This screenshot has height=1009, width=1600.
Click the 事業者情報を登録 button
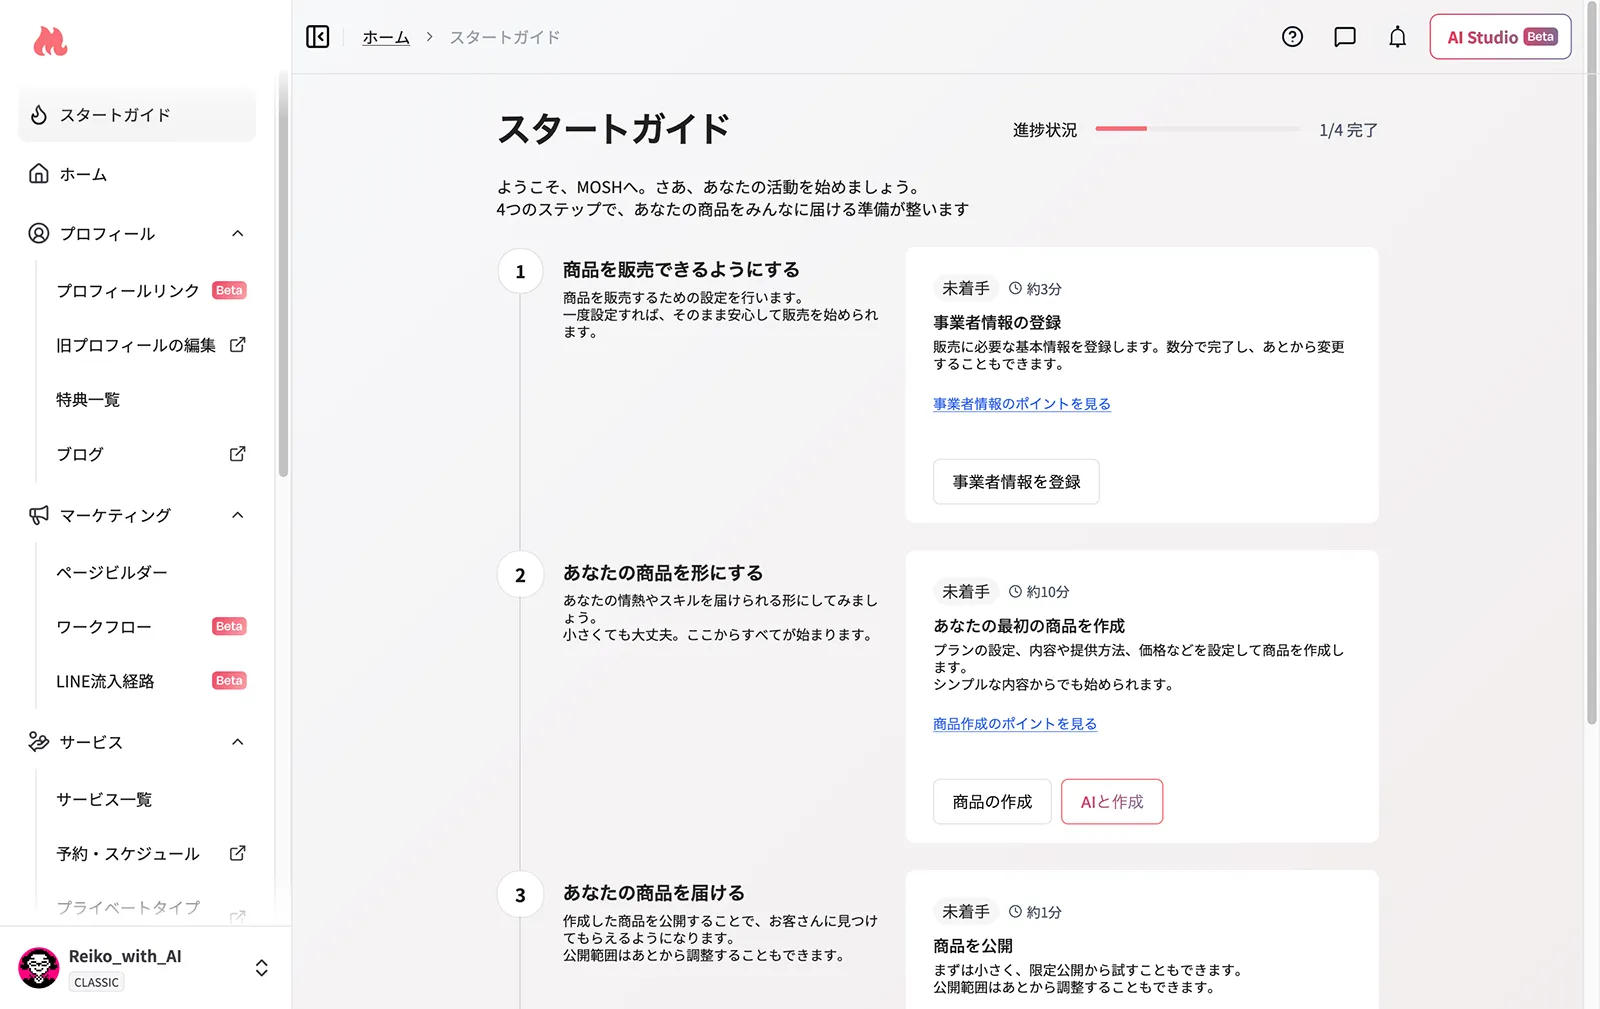coord(1016,481)
